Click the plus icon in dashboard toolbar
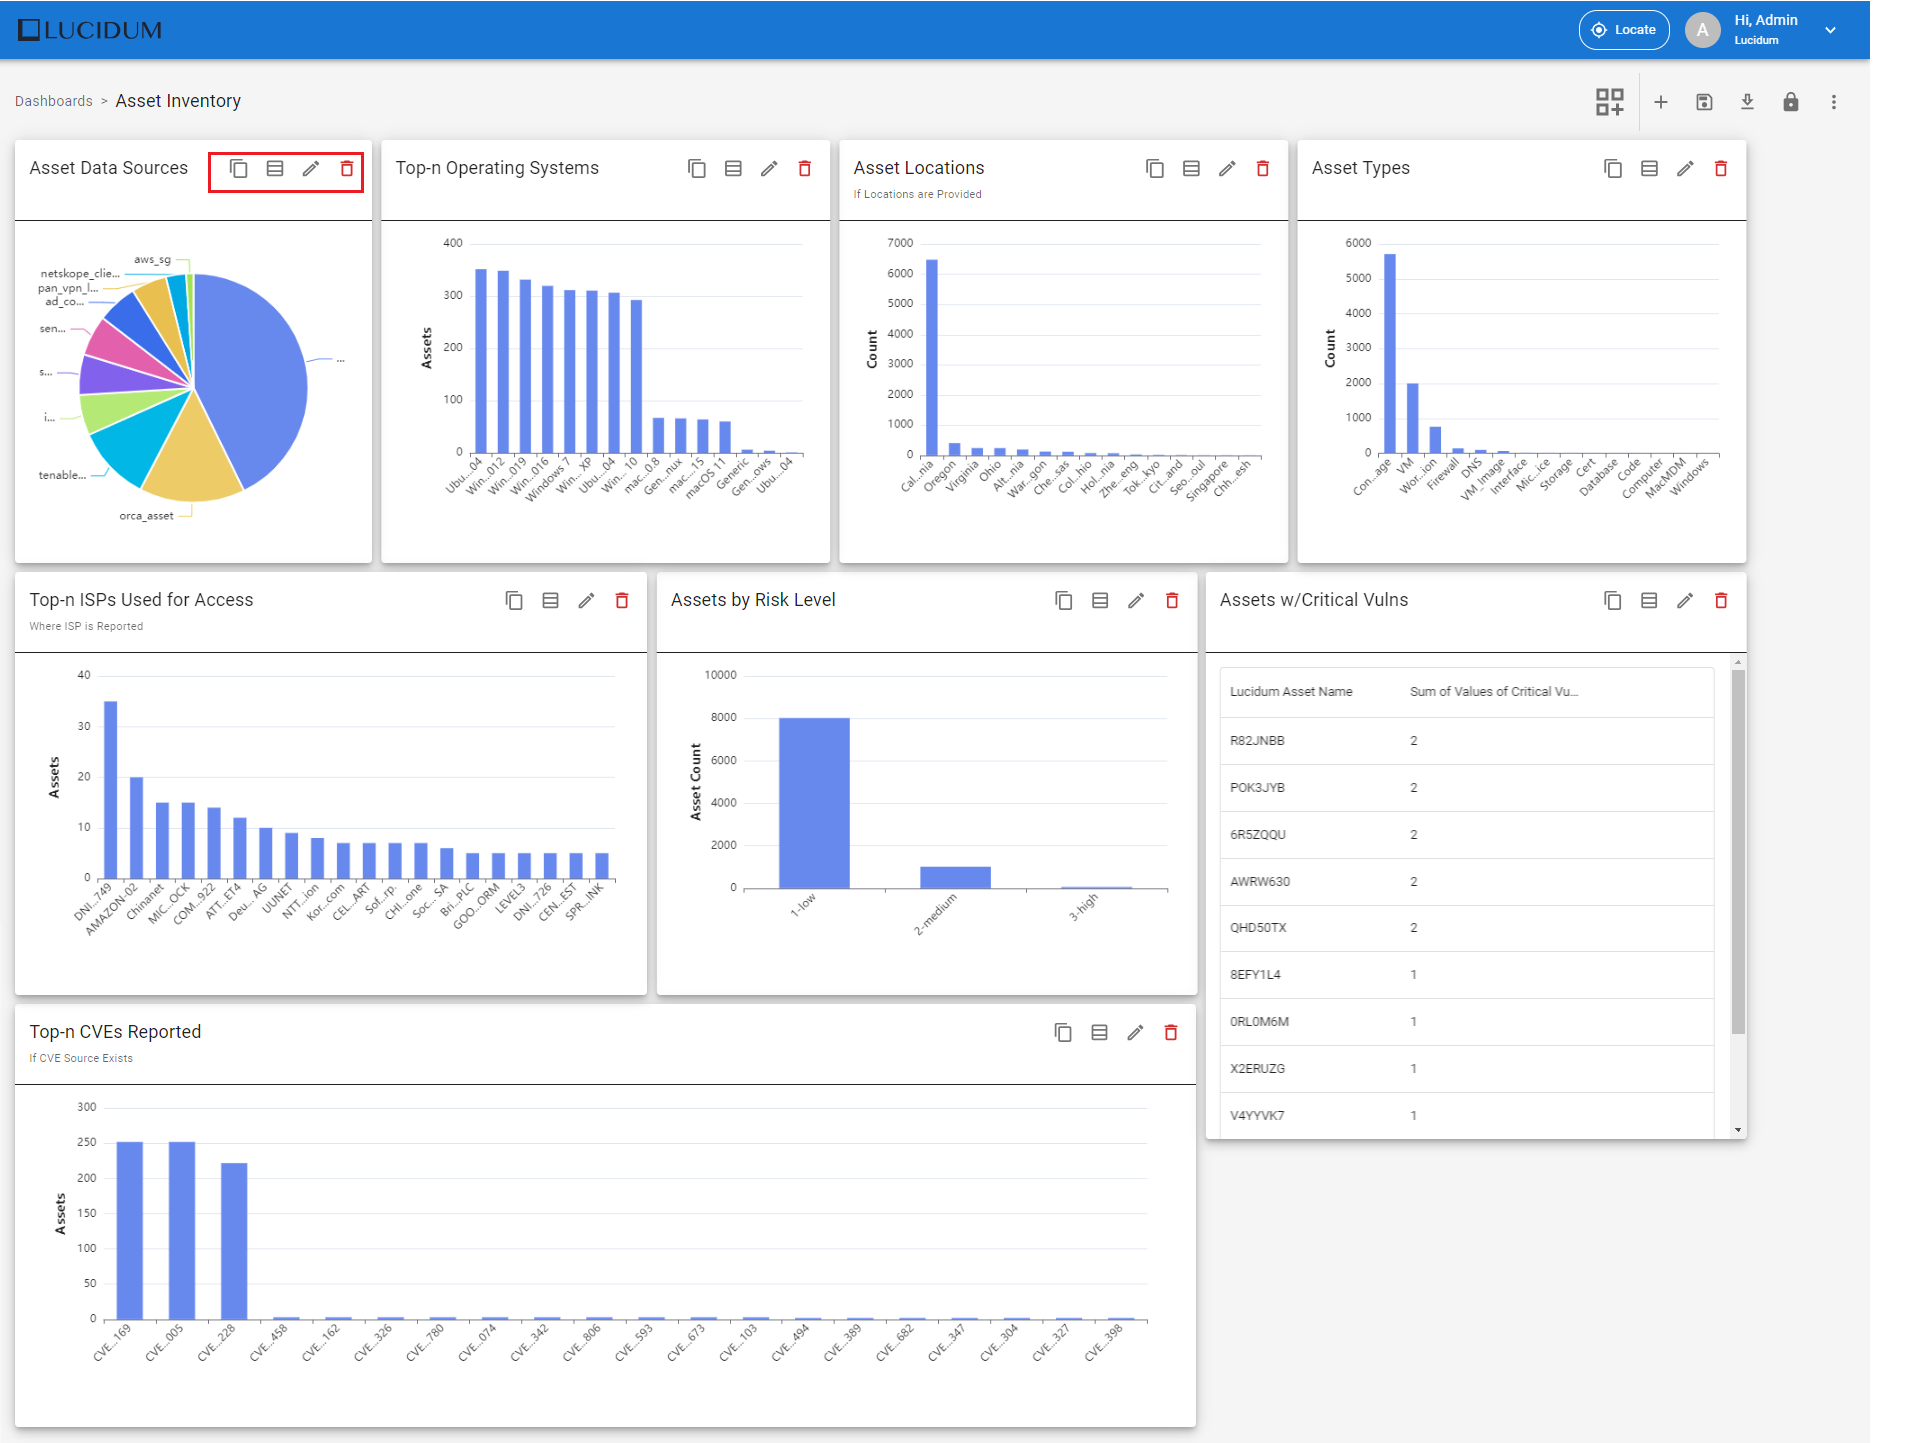Screen dimensions: 1920x1443 (x=1660, y=102)
